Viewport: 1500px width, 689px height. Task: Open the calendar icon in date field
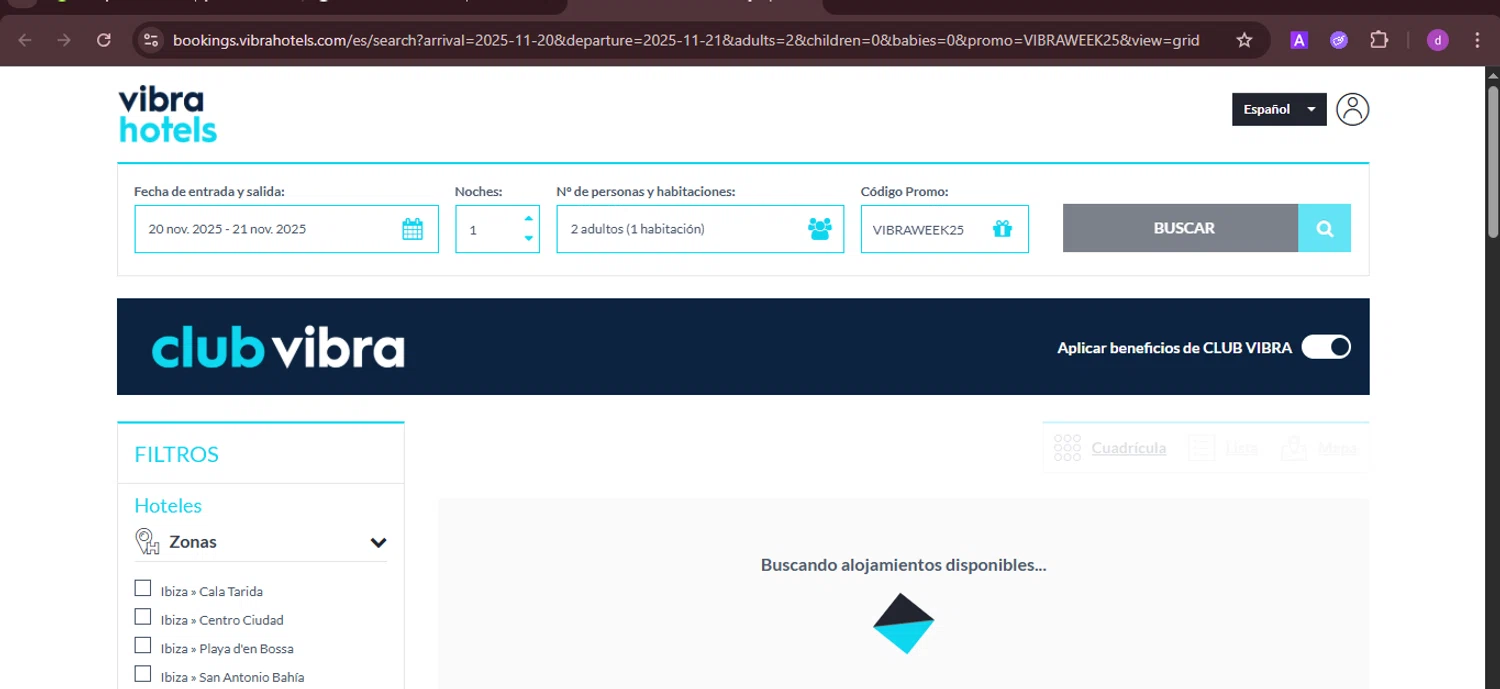coord(412,229)
